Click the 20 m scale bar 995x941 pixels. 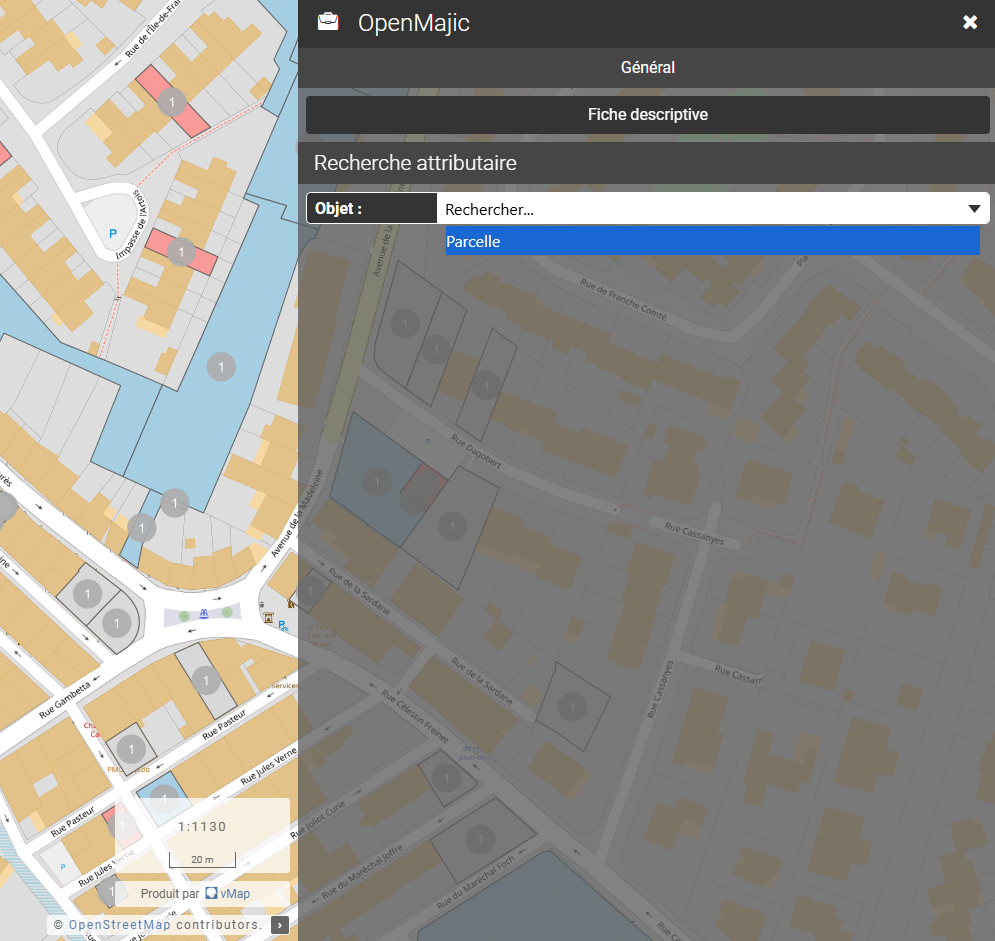[x=202, y=860]
